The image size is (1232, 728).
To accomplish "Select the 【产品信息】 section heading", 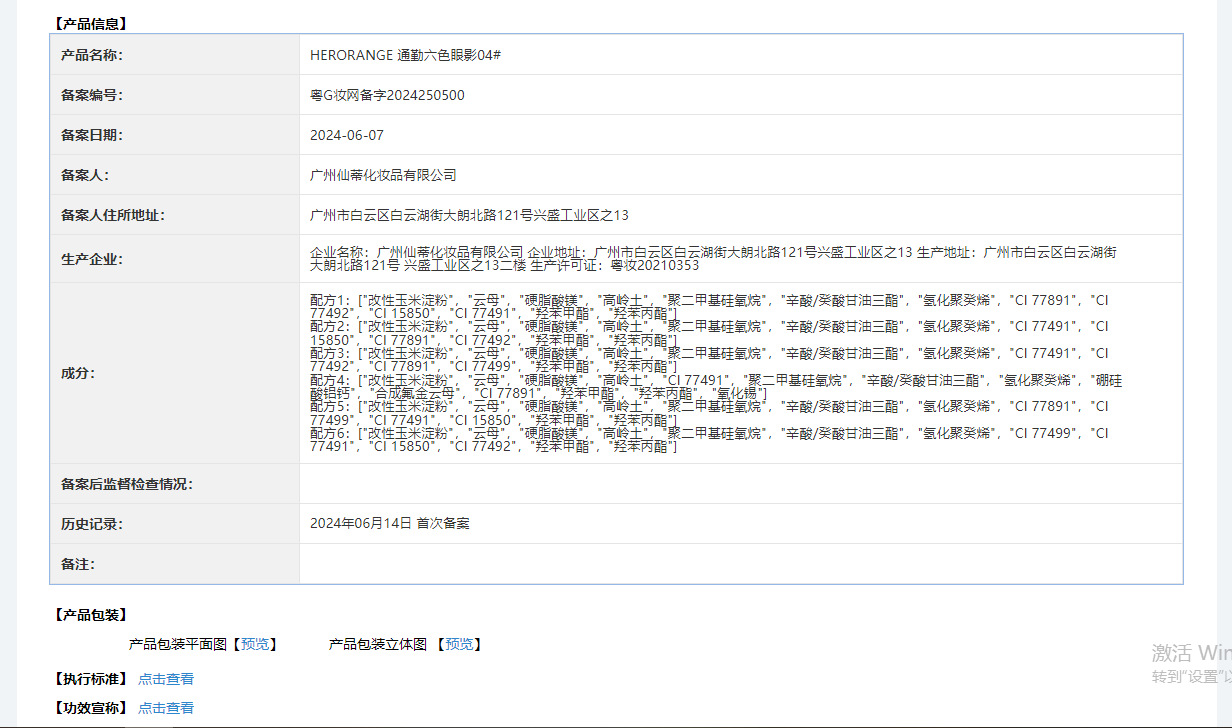I will 91,23.
